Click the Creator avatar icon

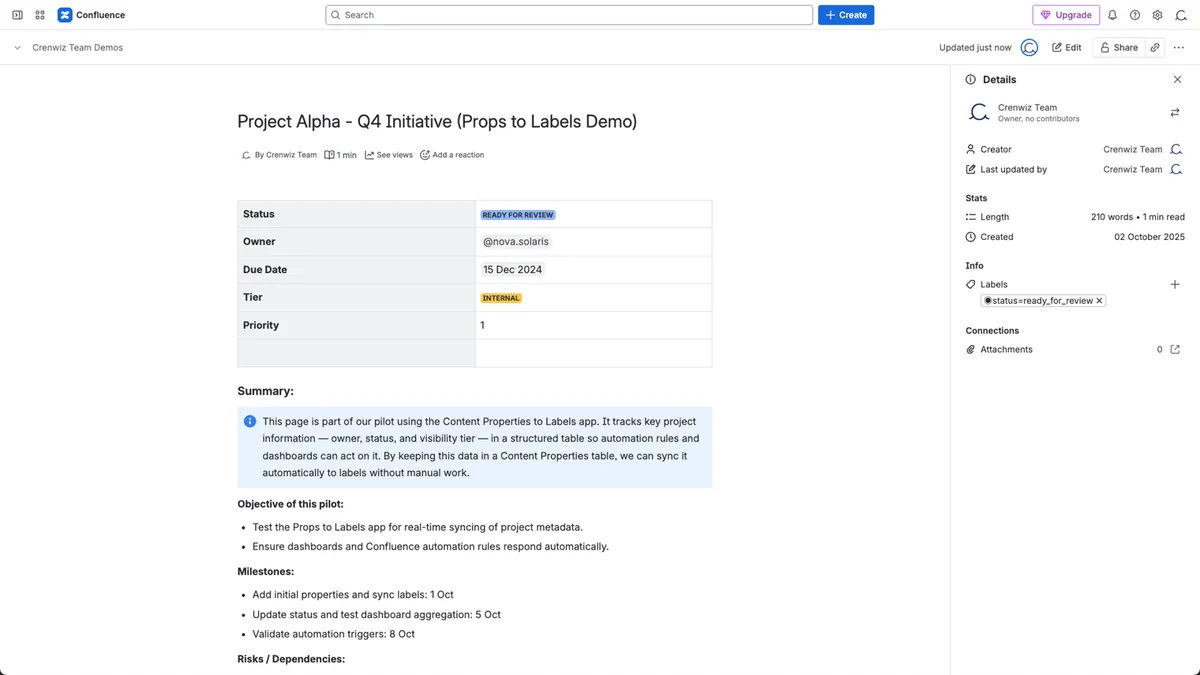pos(1176,149)
